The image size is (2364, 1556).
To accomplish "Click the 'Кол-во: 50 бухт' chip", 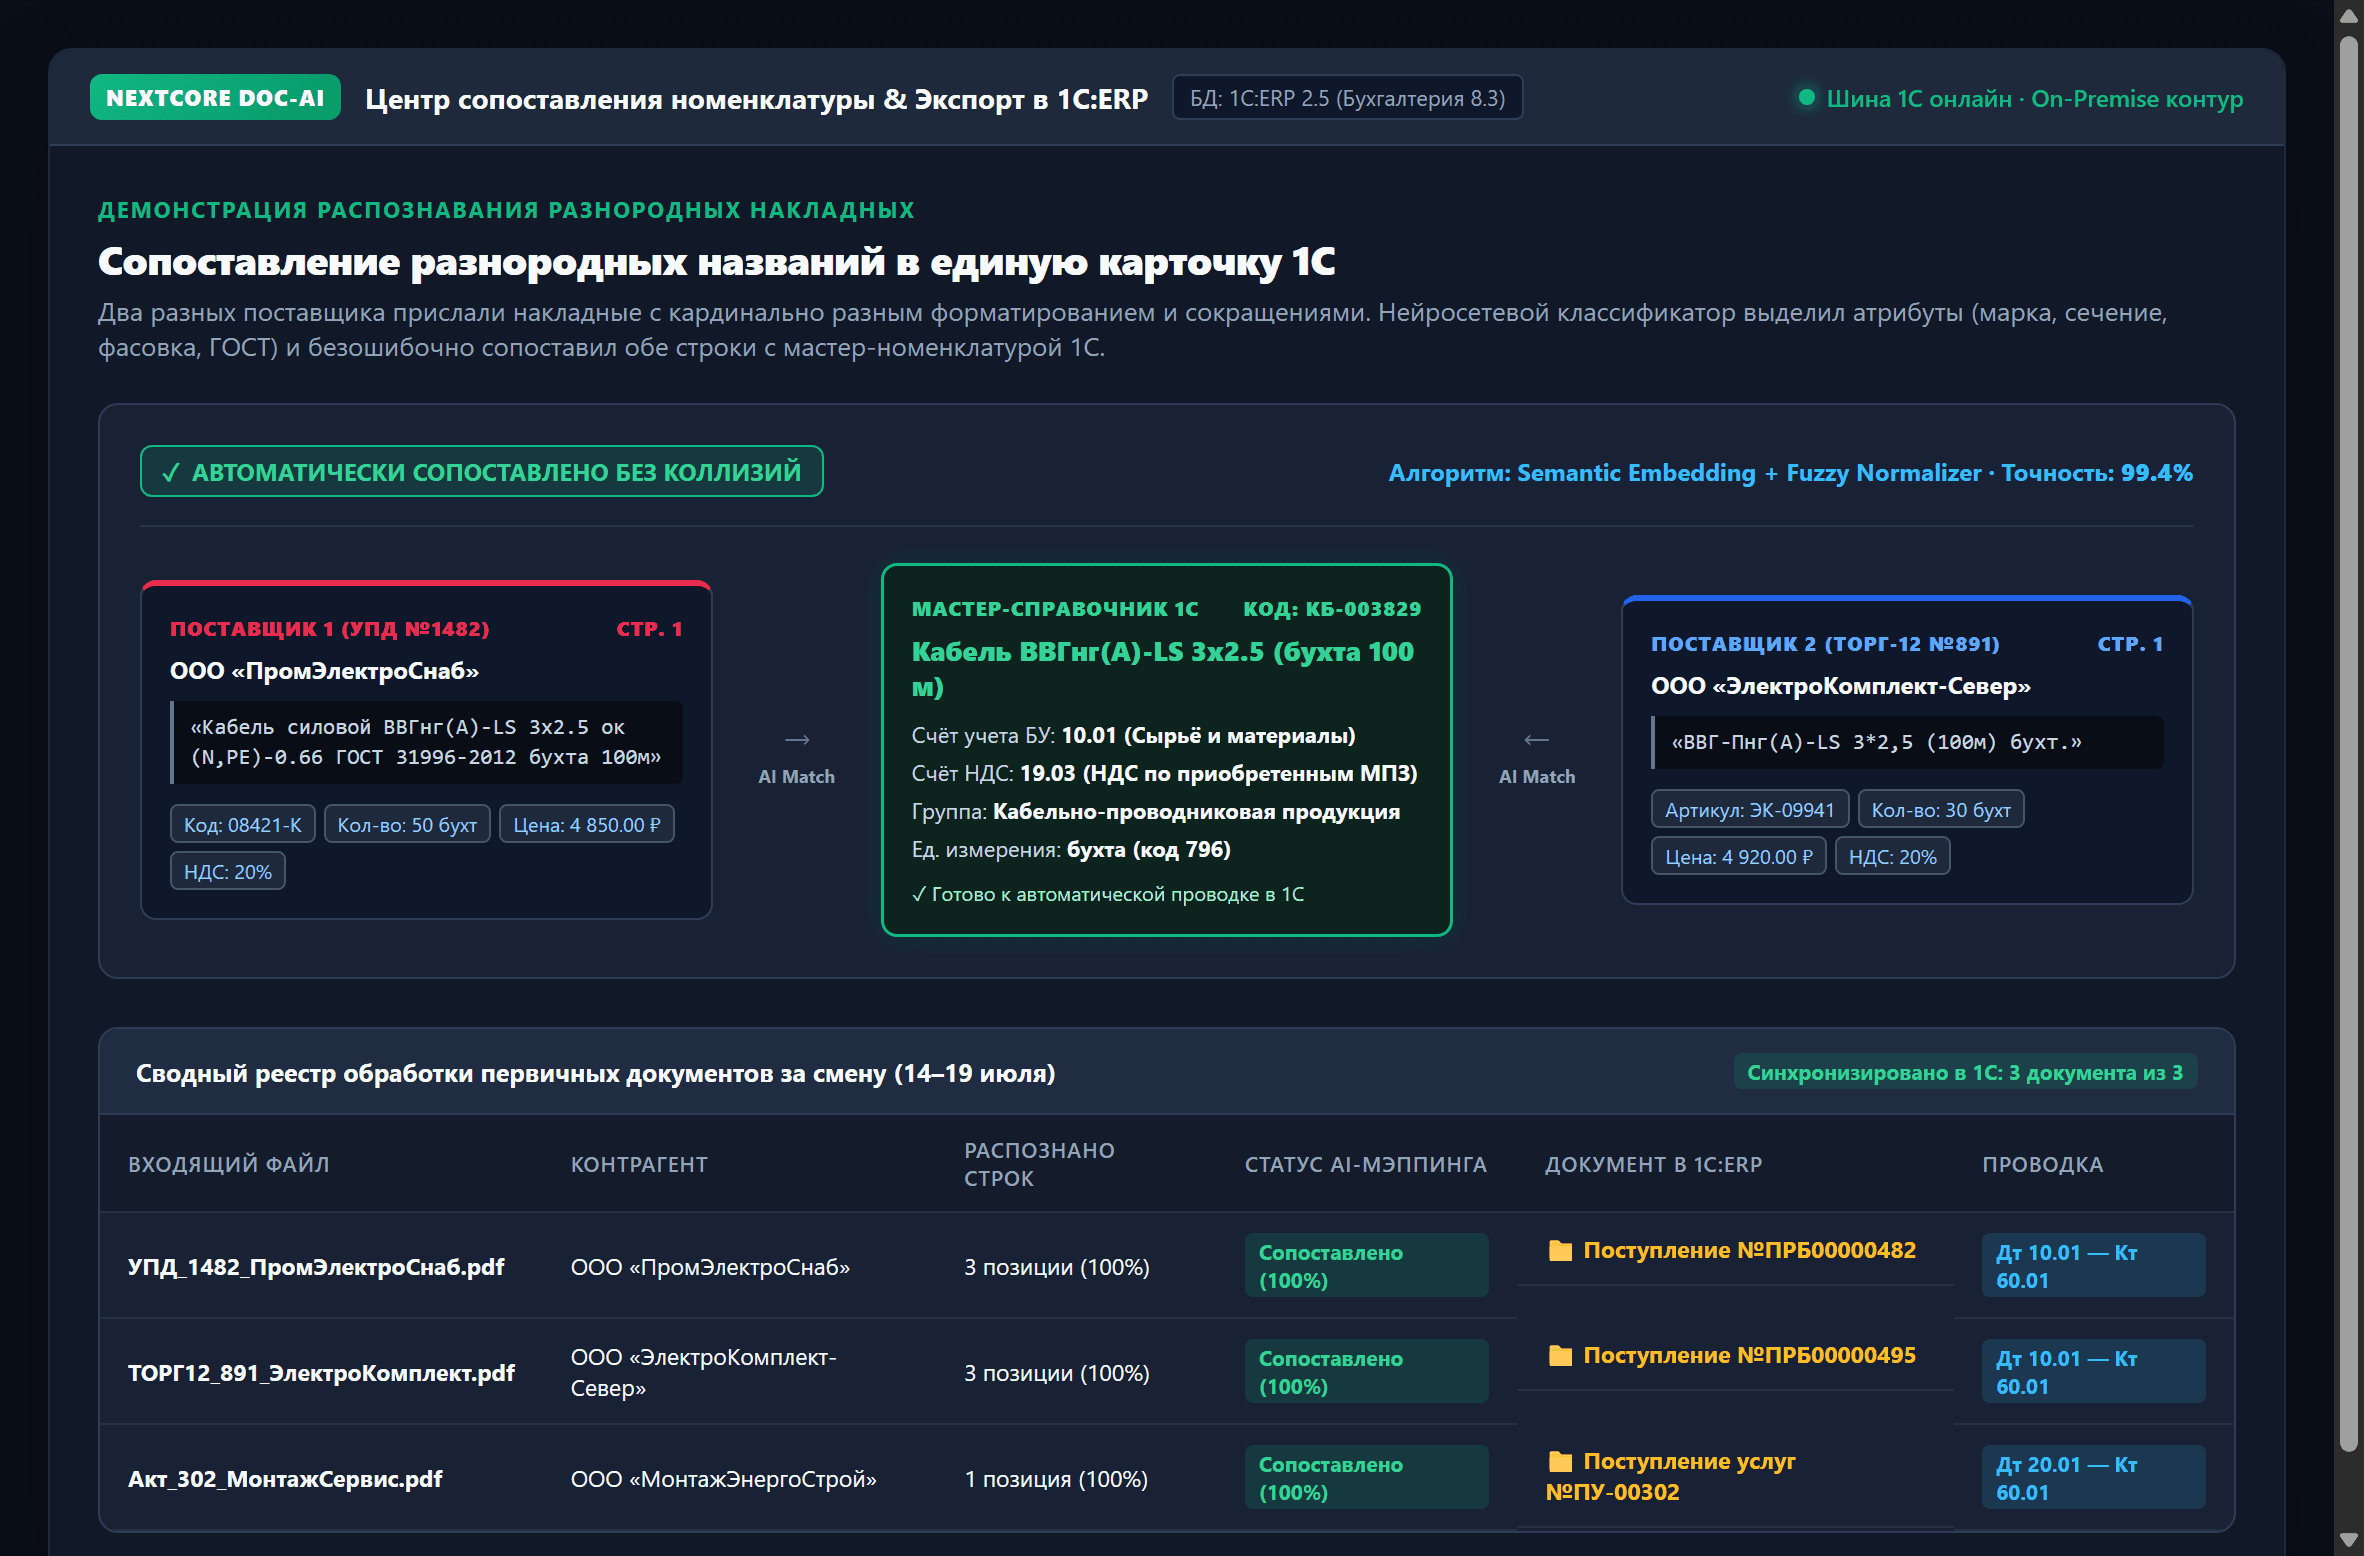I will (x=407, y=824).
